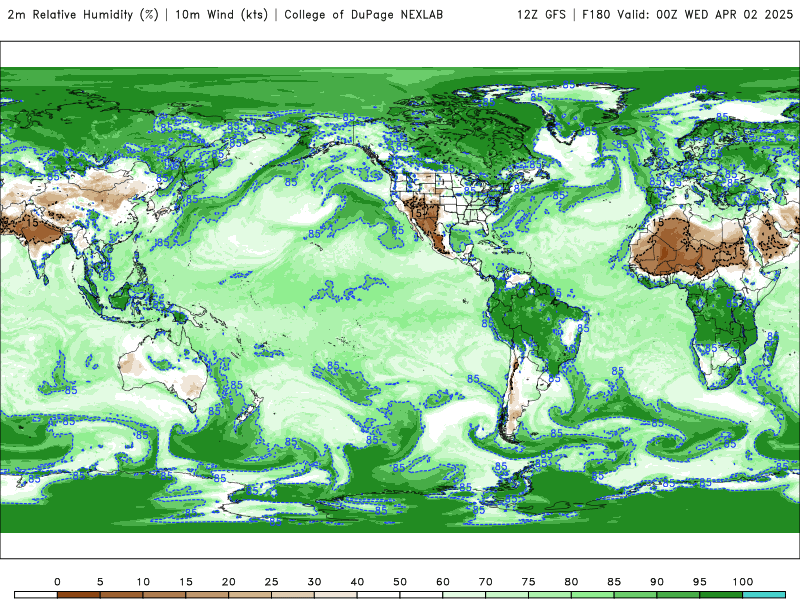
Task: Click the "15" legend scale label
Action: pos(186,582)
